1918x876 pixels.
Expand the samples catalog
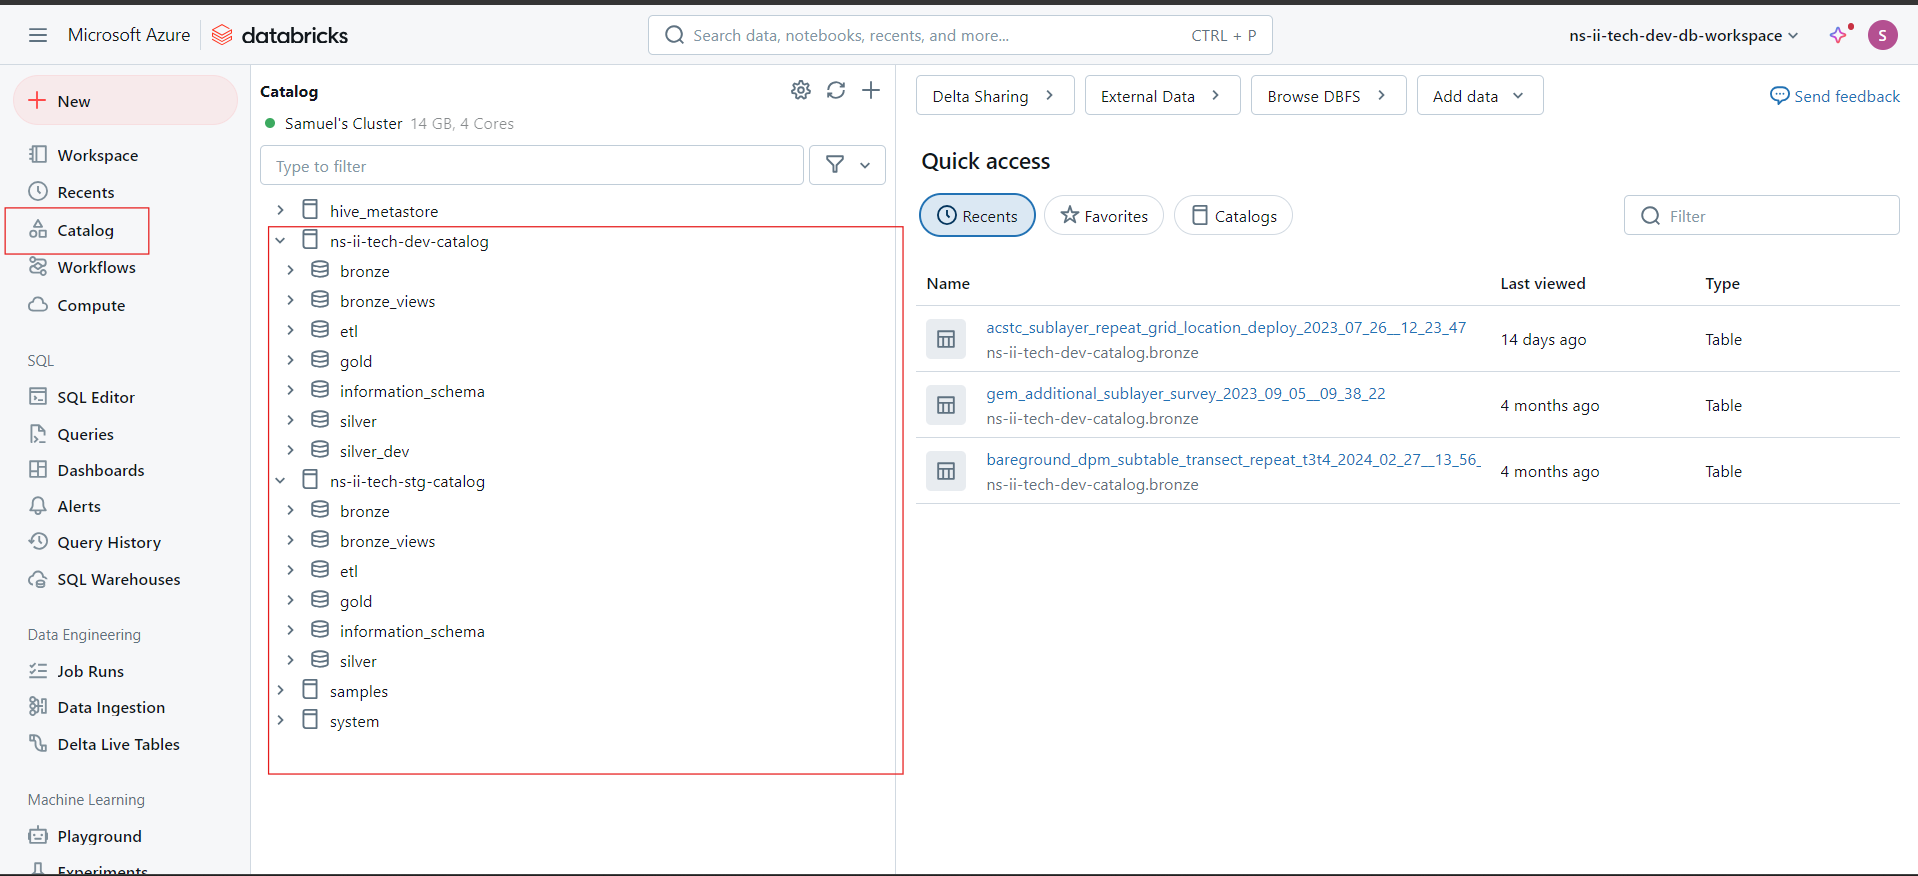281,690
